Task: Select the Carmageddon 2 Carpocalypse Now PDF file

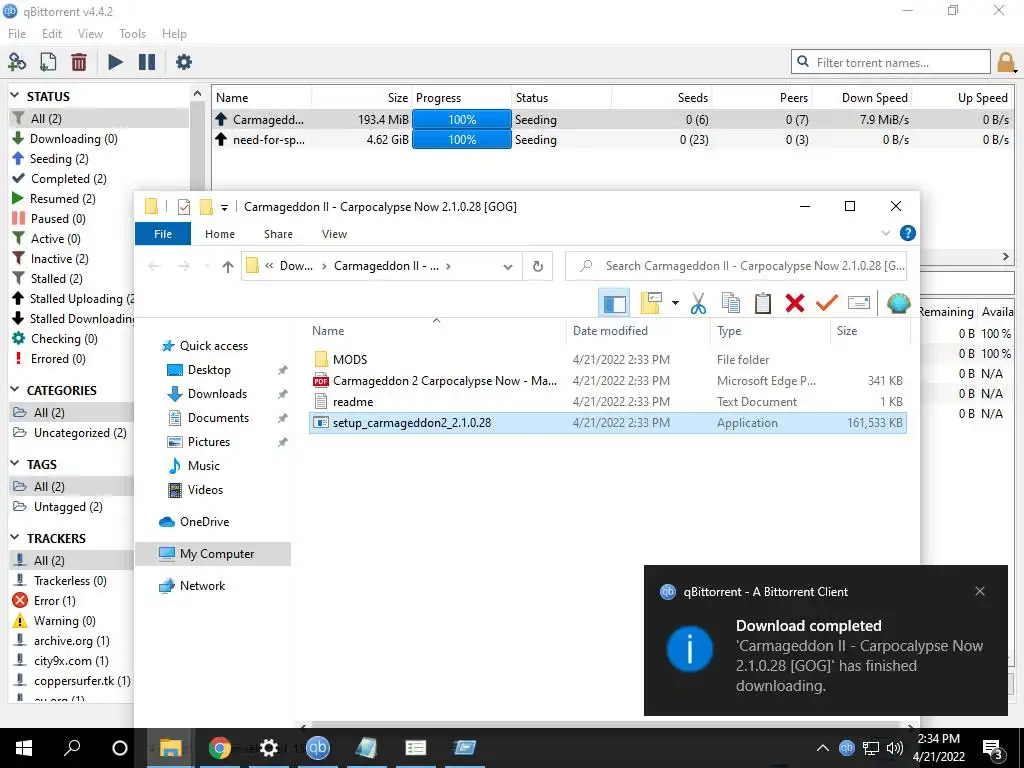Action: click(607, 381)
